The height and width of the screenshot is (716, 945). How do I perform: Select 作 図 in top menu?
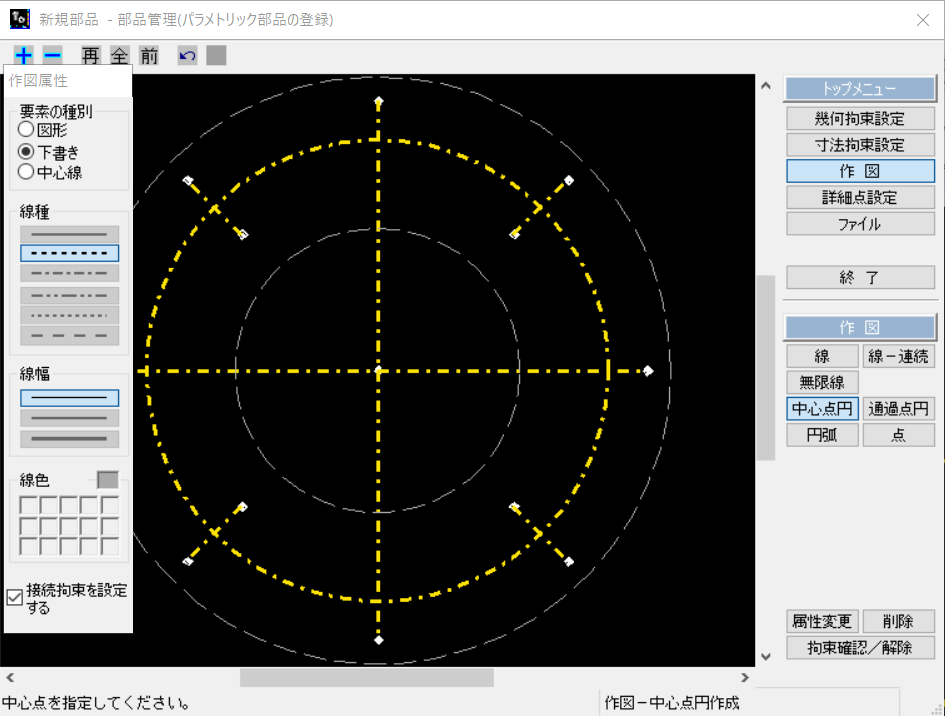860,171
